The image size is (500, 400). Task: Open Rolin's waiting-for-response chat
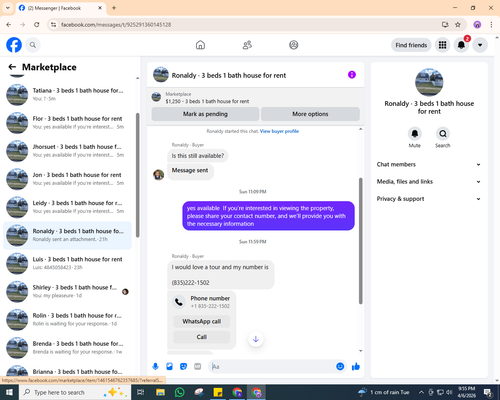click(67, 319)
